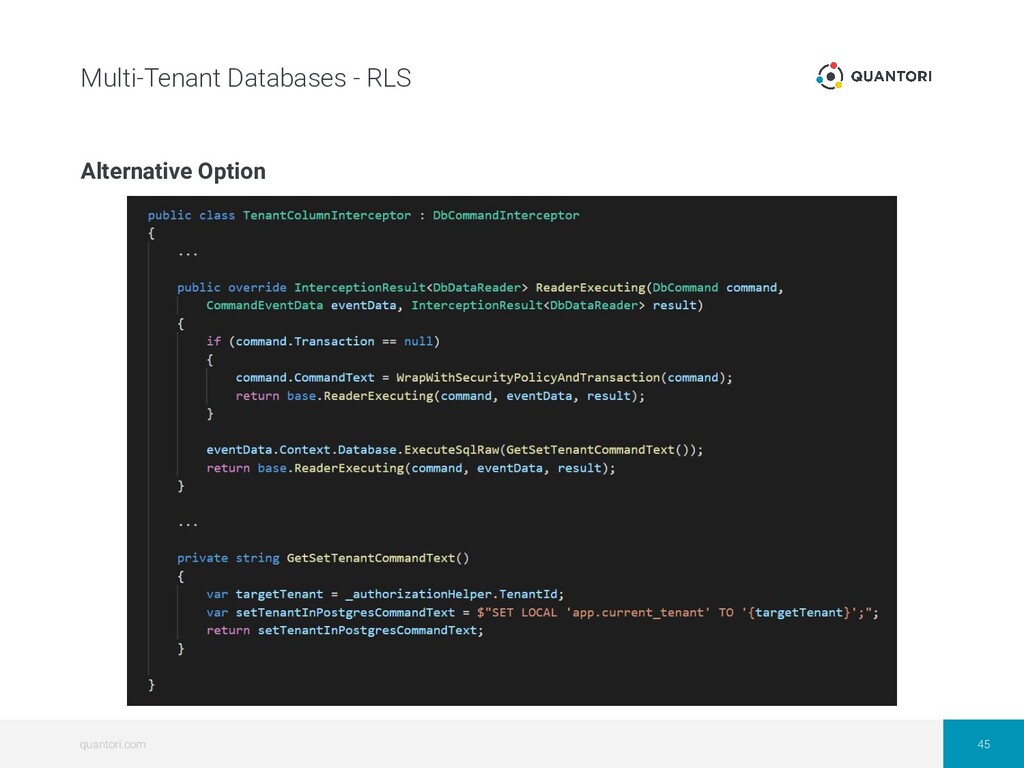Click 'ReaderExecuting(' in the override method signature

[x=594, y=287]
